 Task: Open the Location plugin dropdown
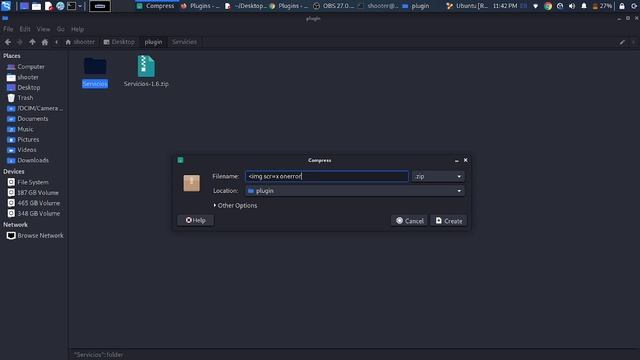click(354, 191)
